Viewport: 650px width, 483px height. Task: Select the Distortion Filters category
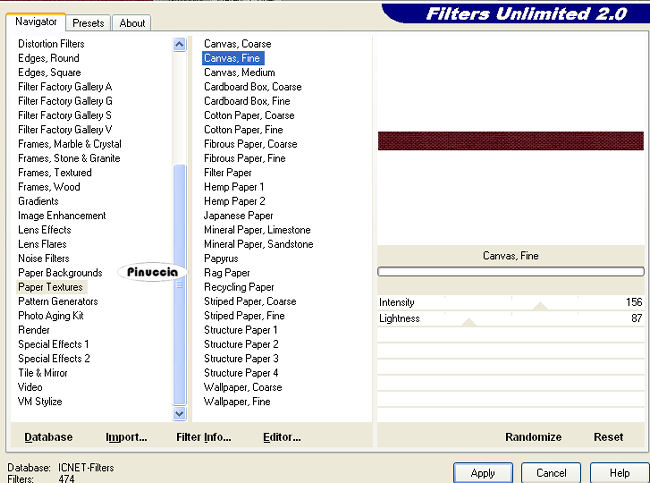point(51,44)
